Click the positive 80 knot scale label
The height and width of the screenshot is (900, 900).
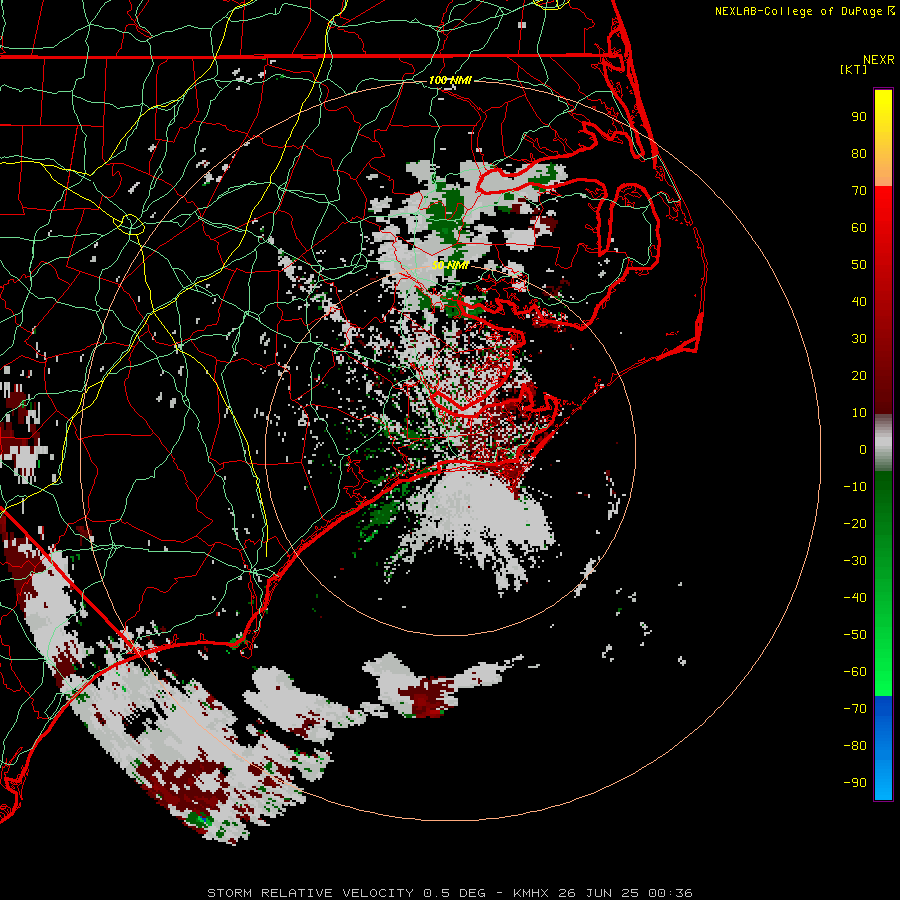[x=859, y=154]
